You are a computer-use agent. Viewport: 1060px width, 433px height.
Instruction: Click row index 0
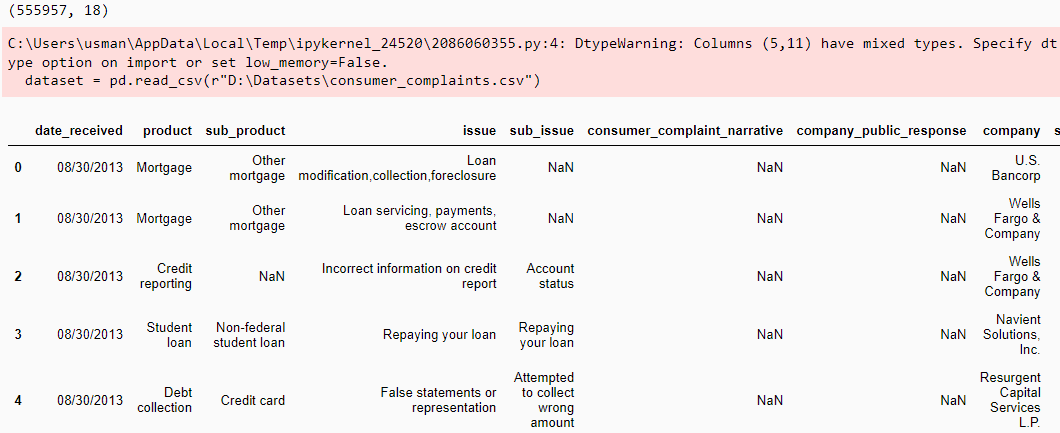click(18, 168)
